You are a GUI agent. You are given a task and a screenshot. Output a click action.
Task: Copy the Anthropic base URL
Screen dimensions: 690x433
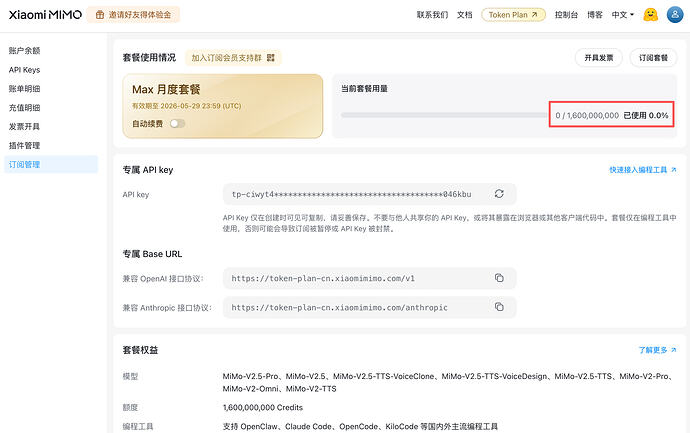click(x=499, y=307)
